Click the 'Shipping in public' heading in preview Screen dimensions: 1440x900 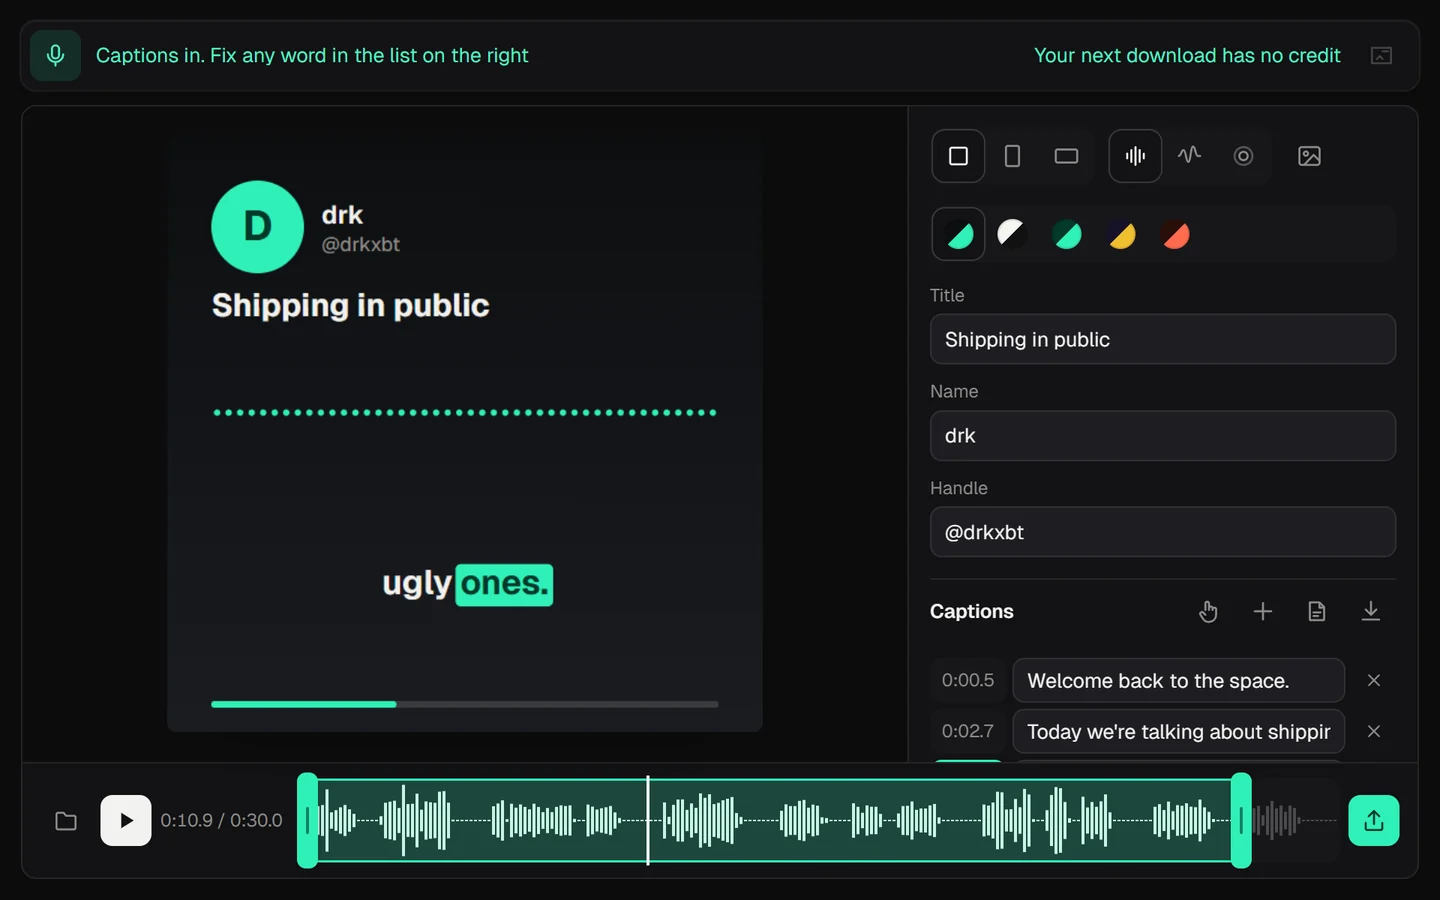351,306
